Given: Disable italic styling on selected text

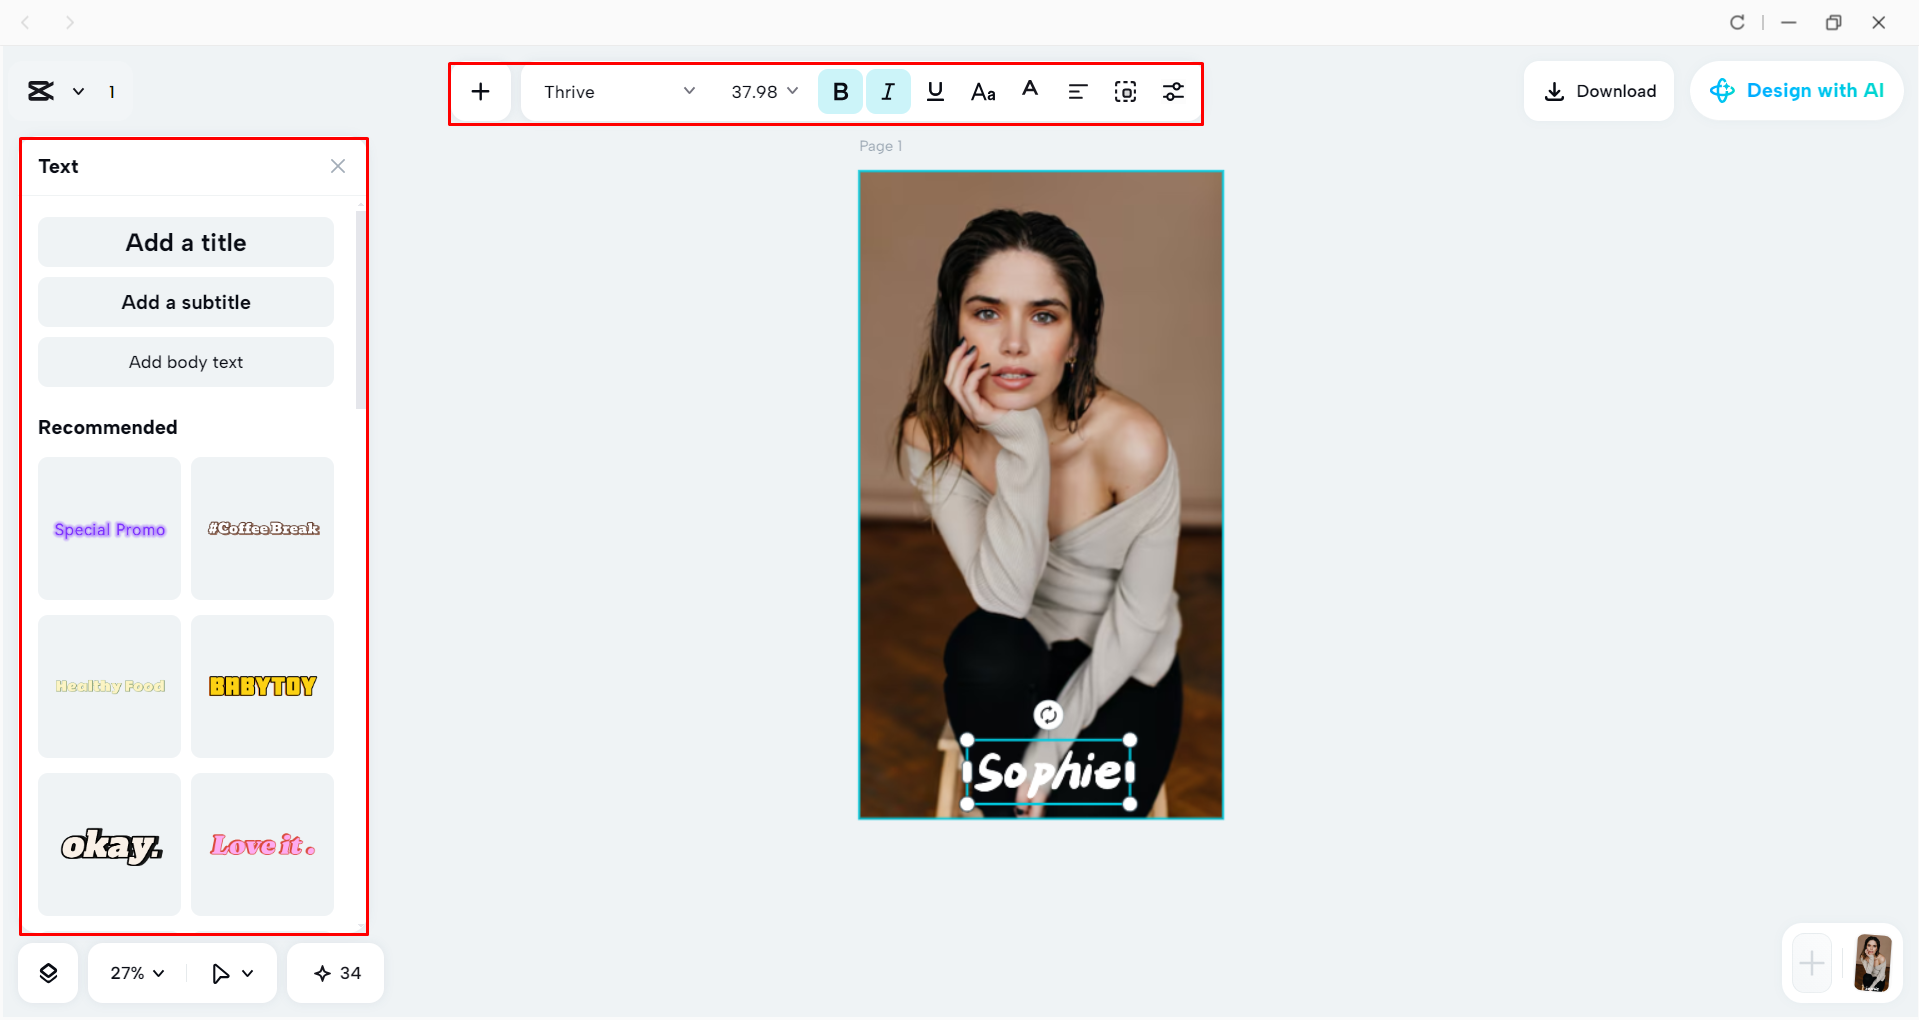Looking at the screenshot, I should click(888, 91).
